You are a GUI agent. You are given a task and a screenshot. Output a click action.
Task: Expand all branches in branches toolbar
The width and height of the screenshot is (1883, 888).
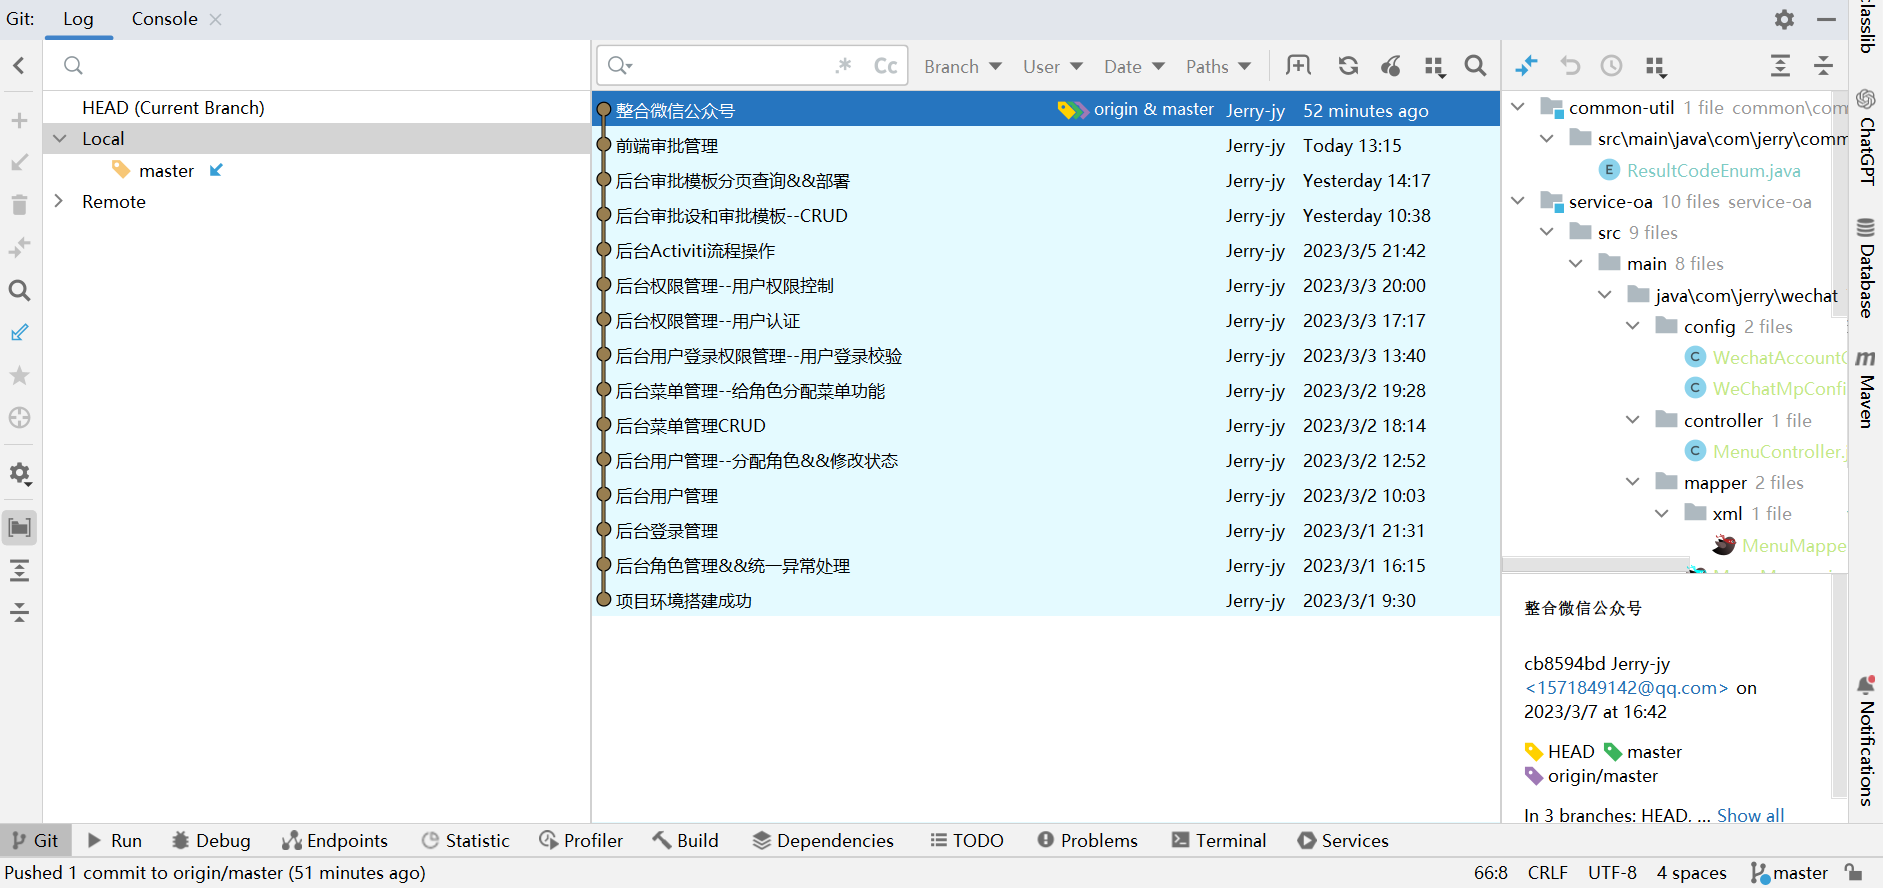coord(19,571)
